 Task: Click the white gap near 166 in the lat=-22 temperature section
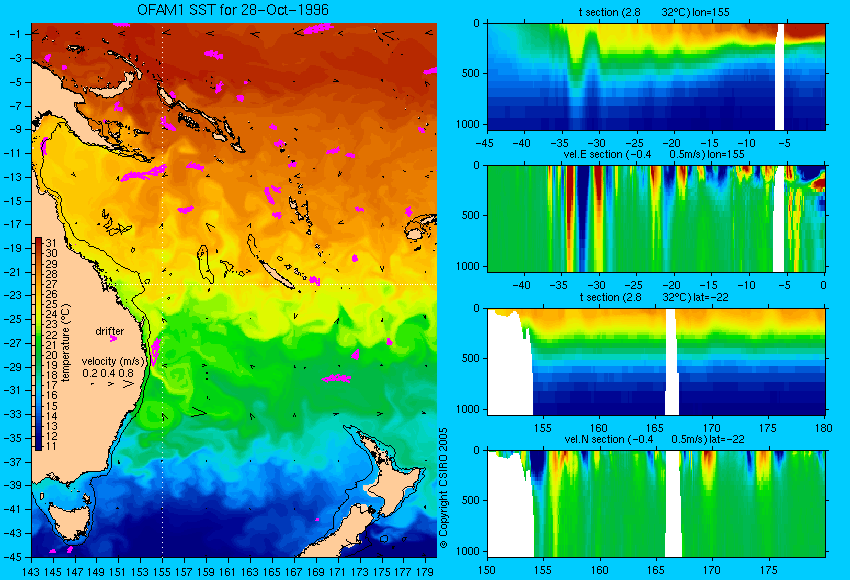pos(672,362)
